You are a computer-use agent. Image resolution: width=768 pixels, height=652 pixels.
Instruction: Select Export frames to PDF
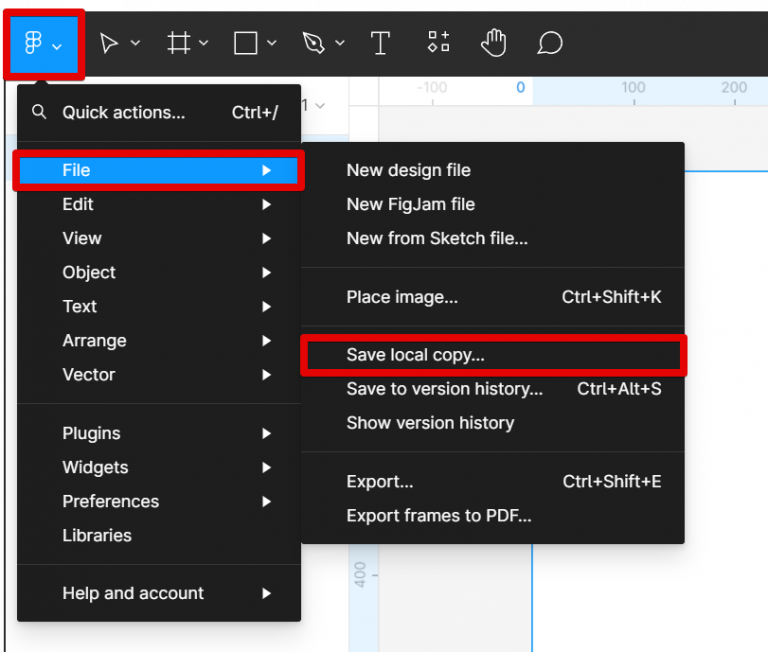coord(439,516)
